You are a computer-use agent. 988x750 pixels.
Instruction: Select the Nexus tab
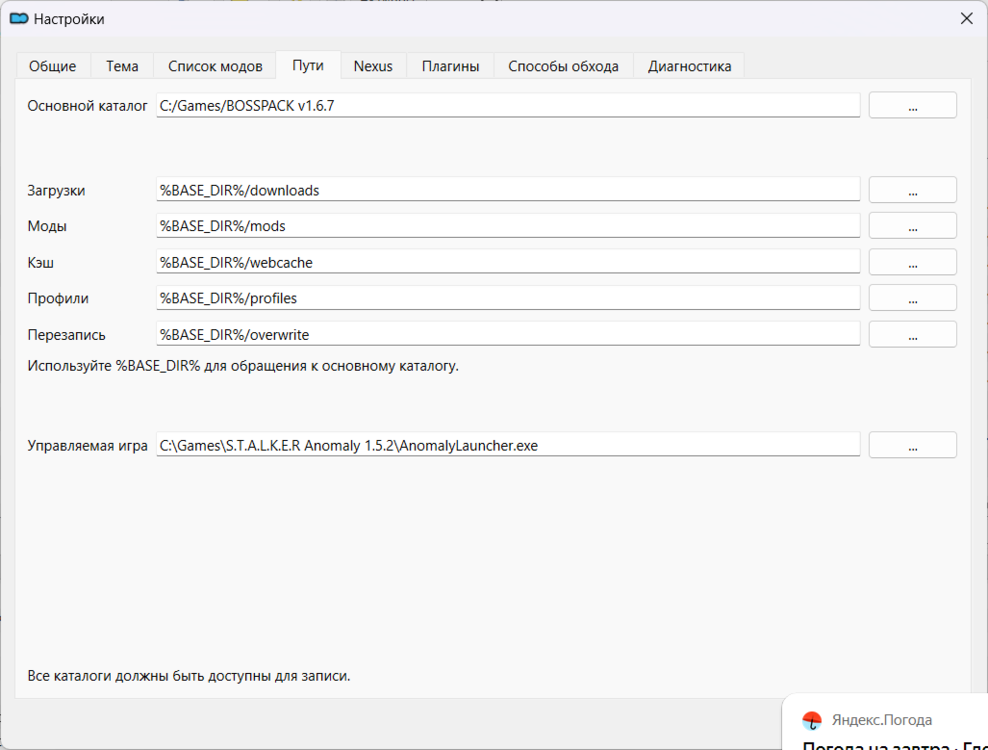tap(373, 66)
